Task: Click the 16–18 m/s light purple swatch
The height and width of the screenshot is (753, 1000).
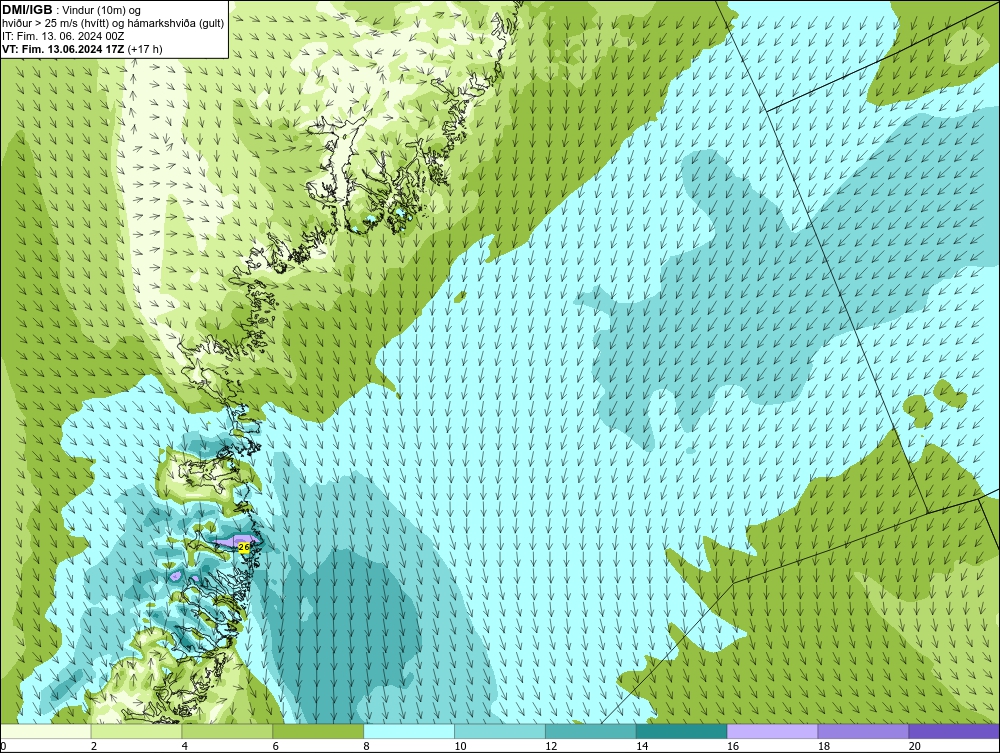Action: [x=772, y=731]
